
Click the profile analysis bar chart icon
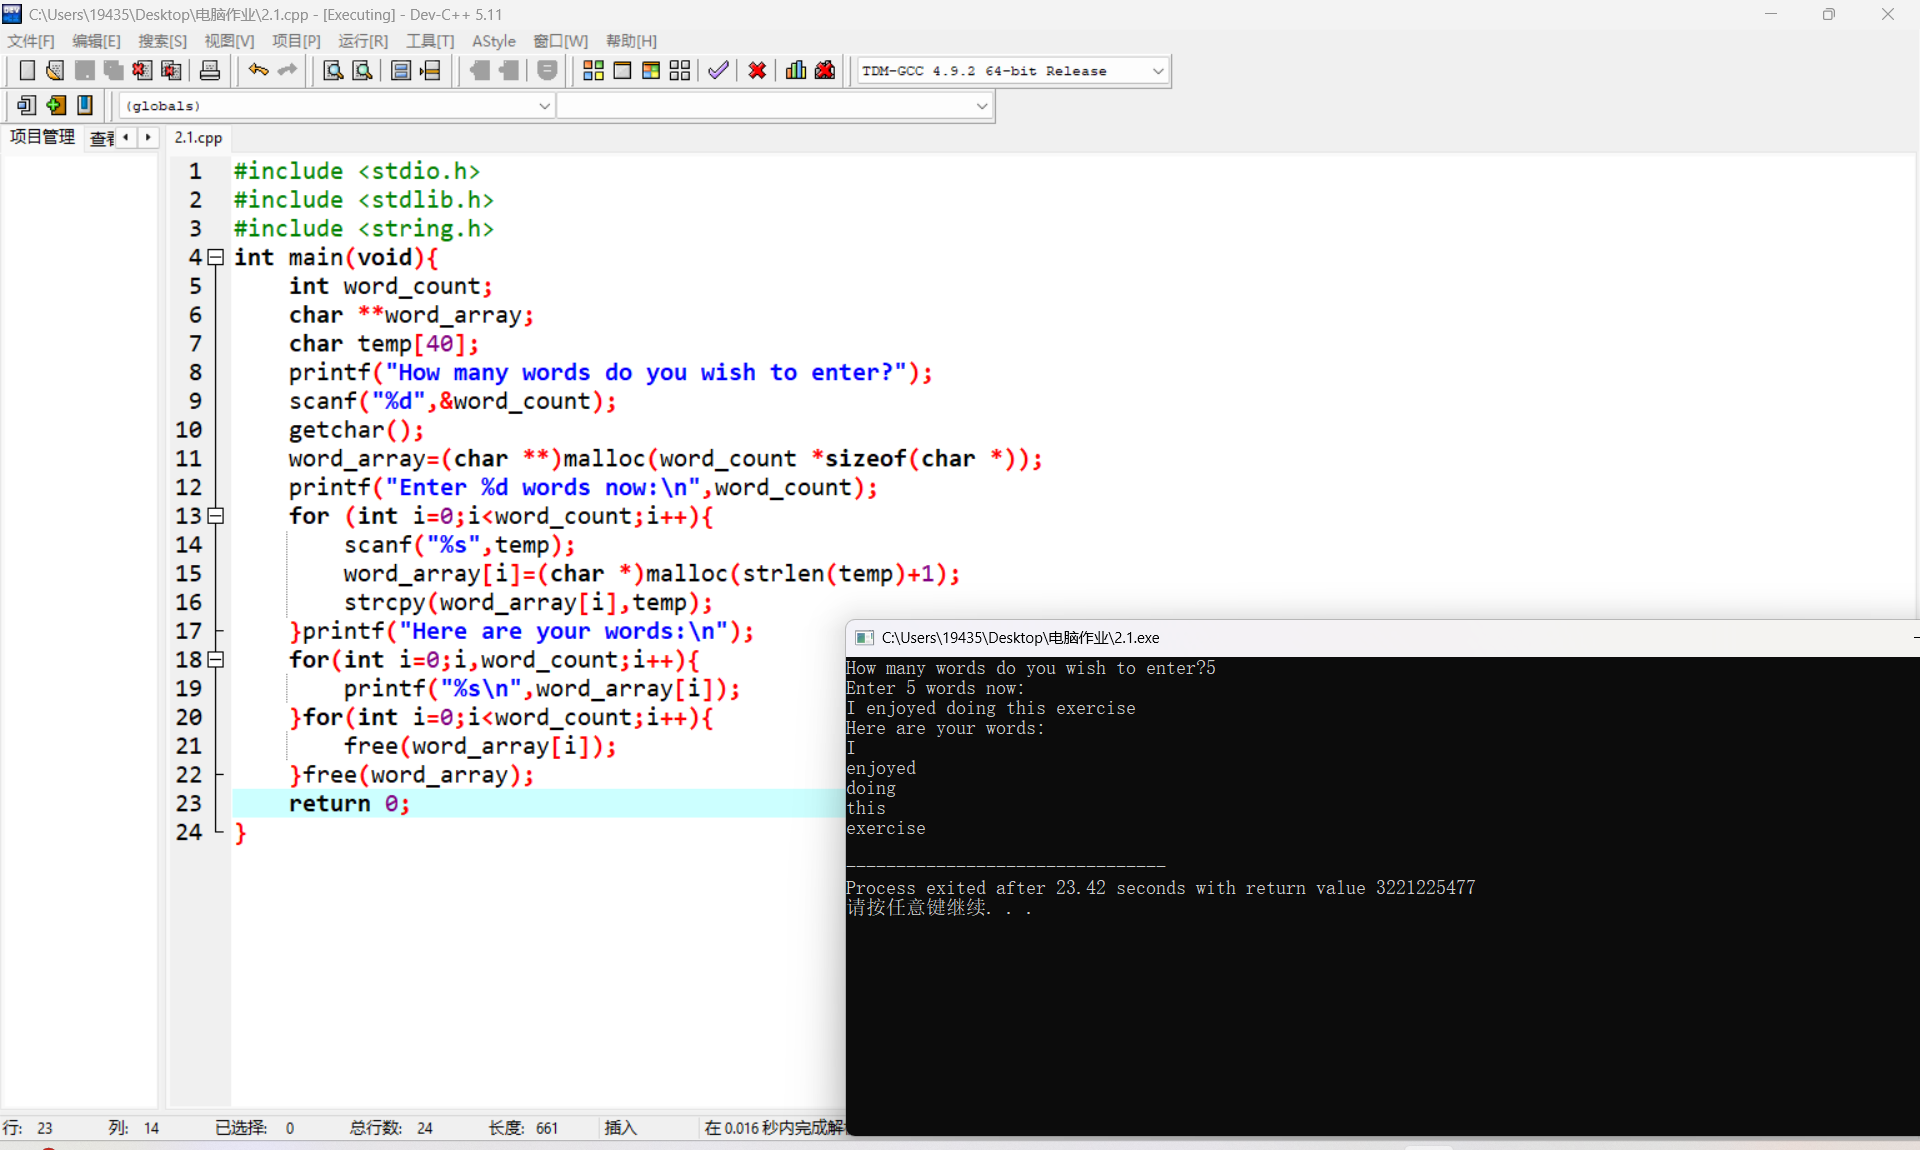pyautogui.click(x=796, y=71)
